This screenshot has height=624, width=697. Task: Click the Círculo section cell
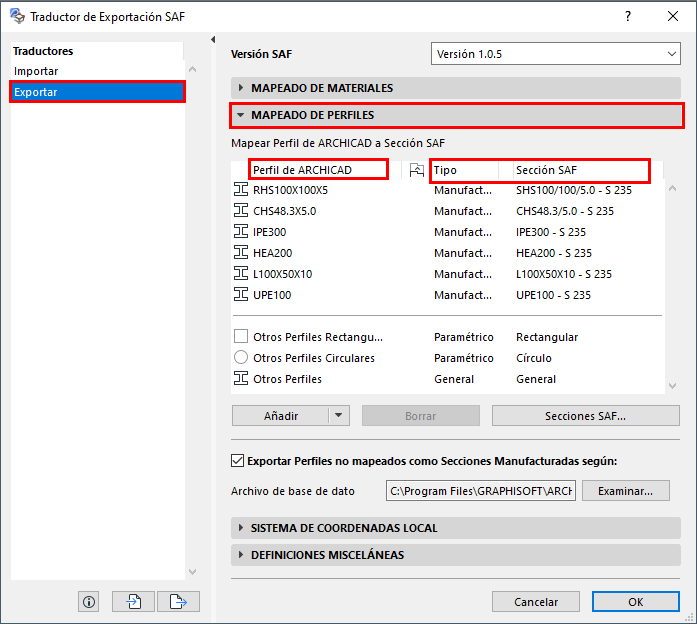click(x=533, y=358)
